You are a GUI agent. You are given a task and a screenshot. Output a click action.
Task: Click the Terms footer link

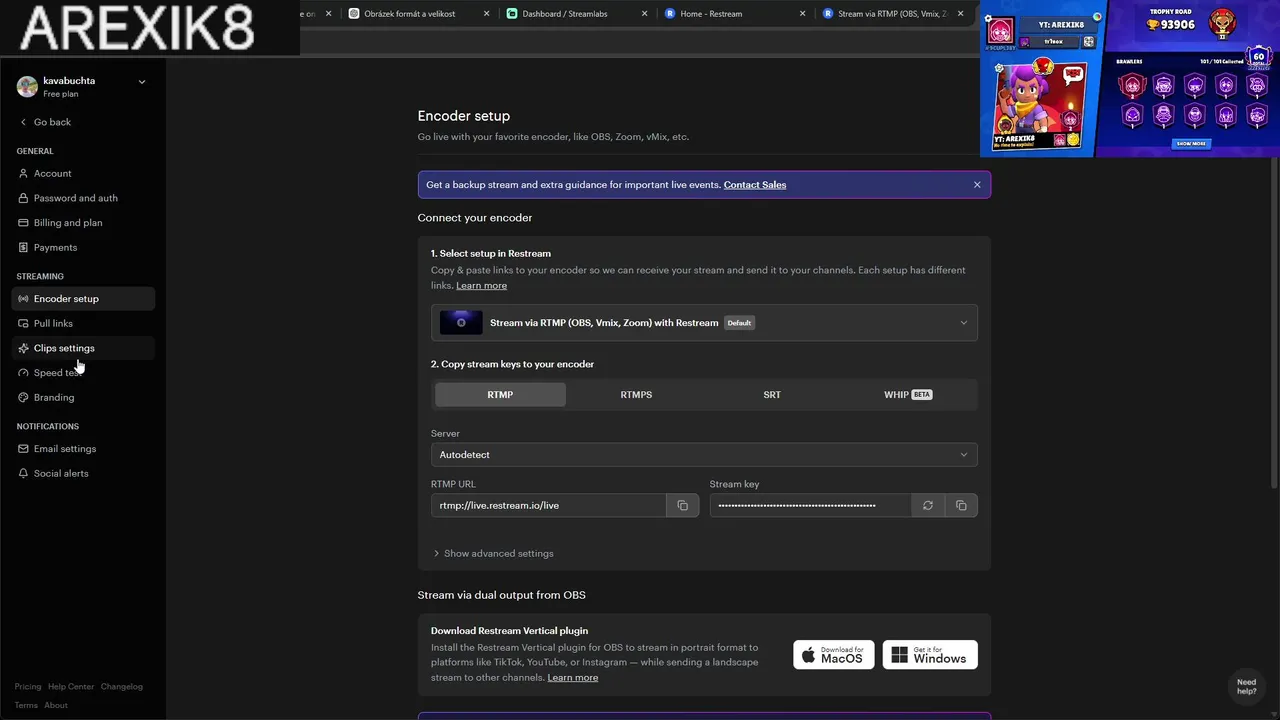coord(26,705)
